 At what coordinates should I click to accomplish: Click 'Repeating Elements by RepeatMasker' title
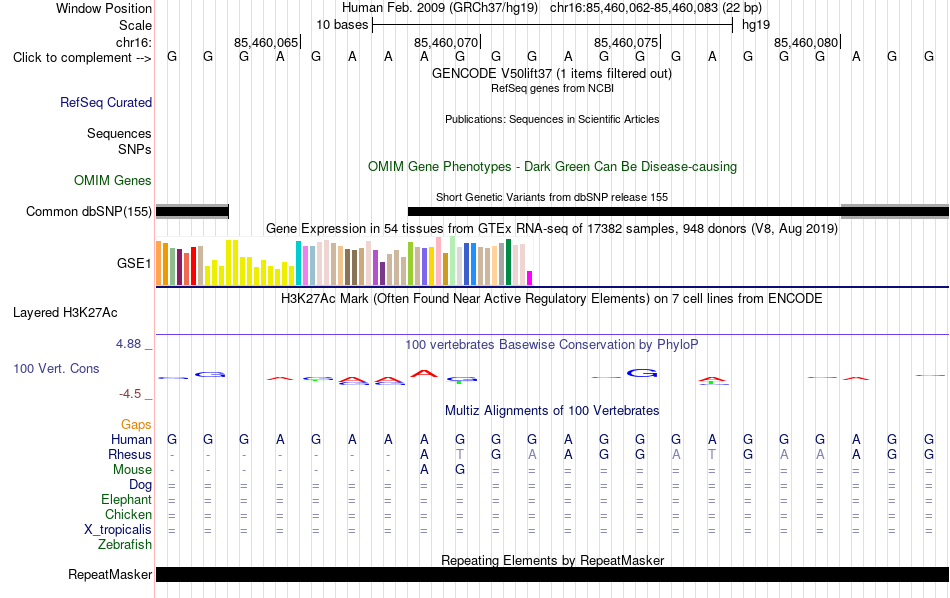pyautogui.click(x=553, y=560)
